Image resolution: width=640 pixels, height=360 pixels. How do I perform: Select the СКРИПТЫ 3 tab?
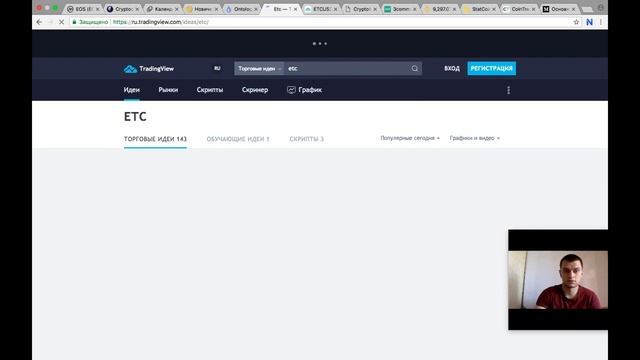point(307,139)
